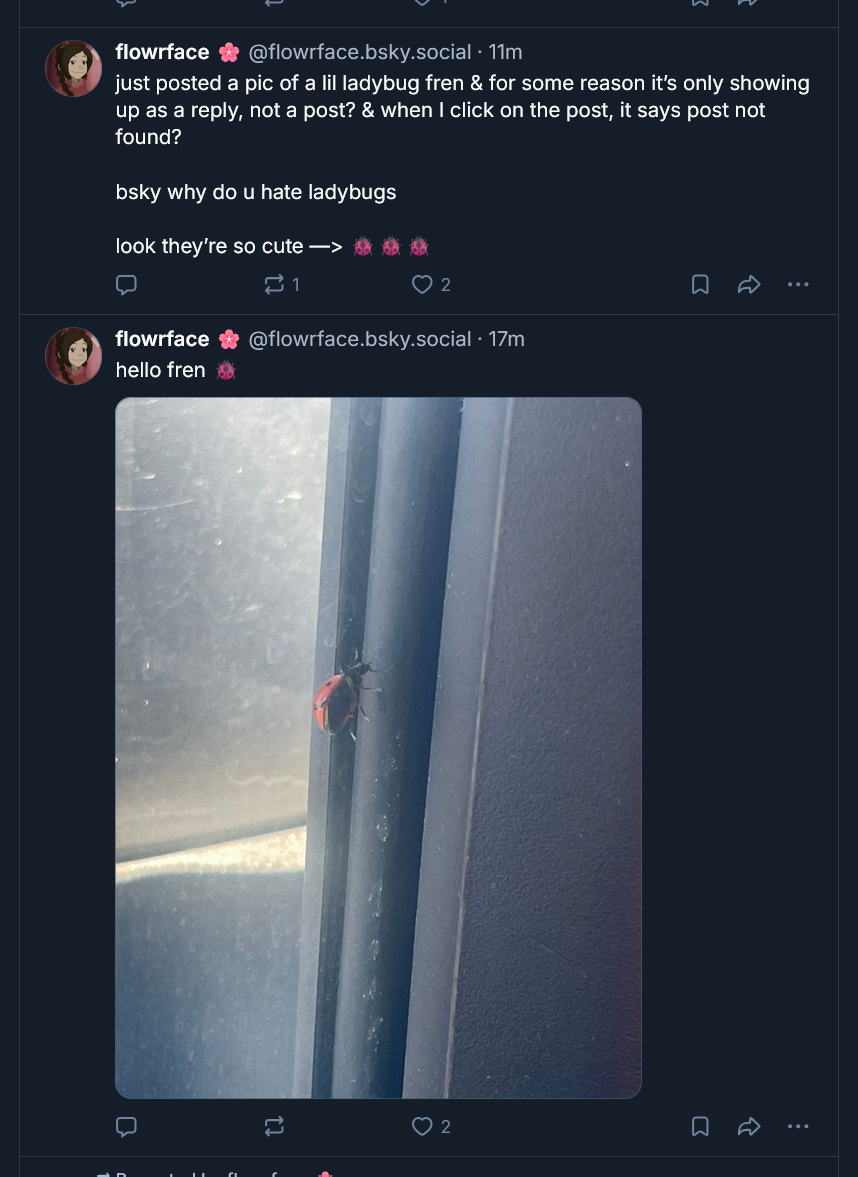Click flowrface's avatar beside "hello fren"
Image resolution: width=858 pixels, height=1177 pixels.
(x=73, y=356)
